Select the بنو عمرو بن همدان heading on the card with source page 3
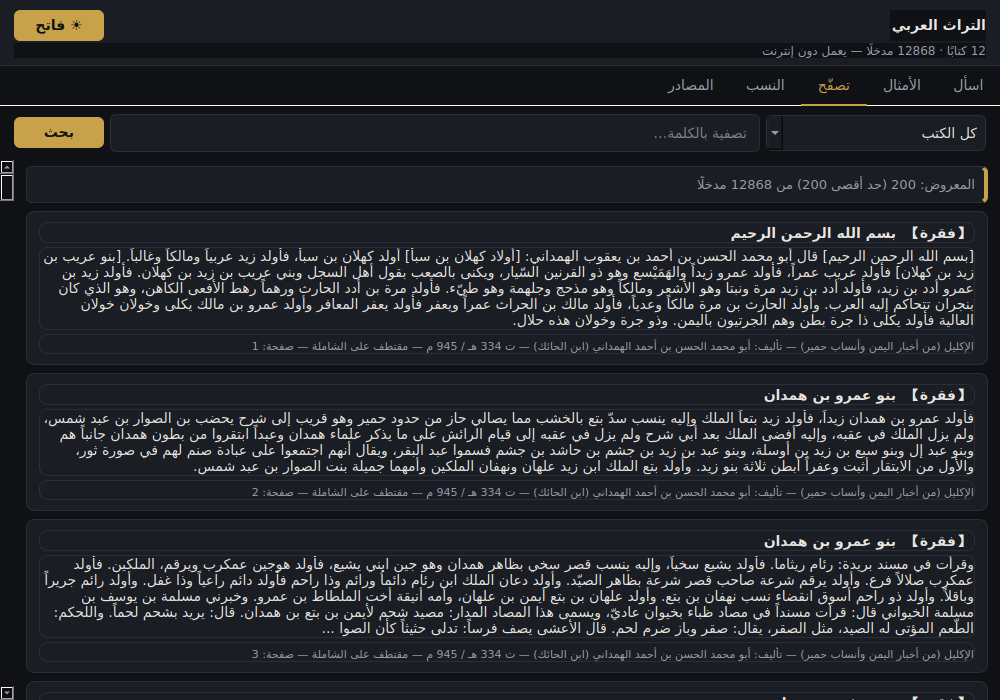Image resolution: width=1000 pixels, height=700 pixels. click(830, 542)
